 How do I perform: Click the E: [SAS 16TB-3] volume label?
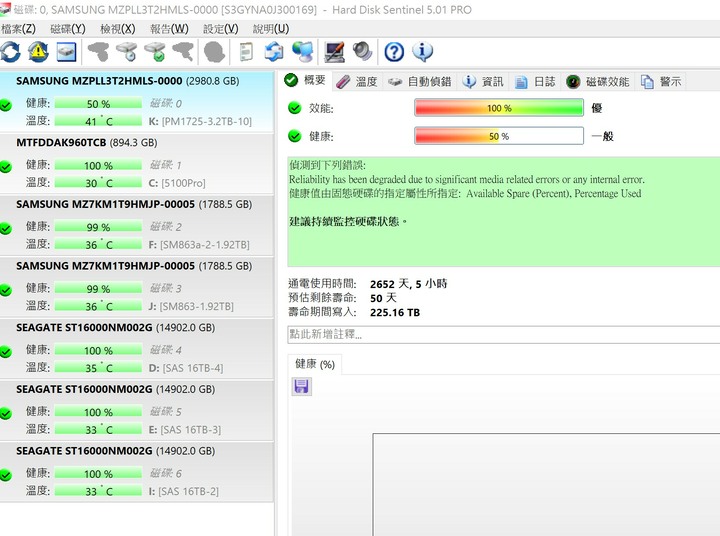pyautogui.click(x=185, y=429)
